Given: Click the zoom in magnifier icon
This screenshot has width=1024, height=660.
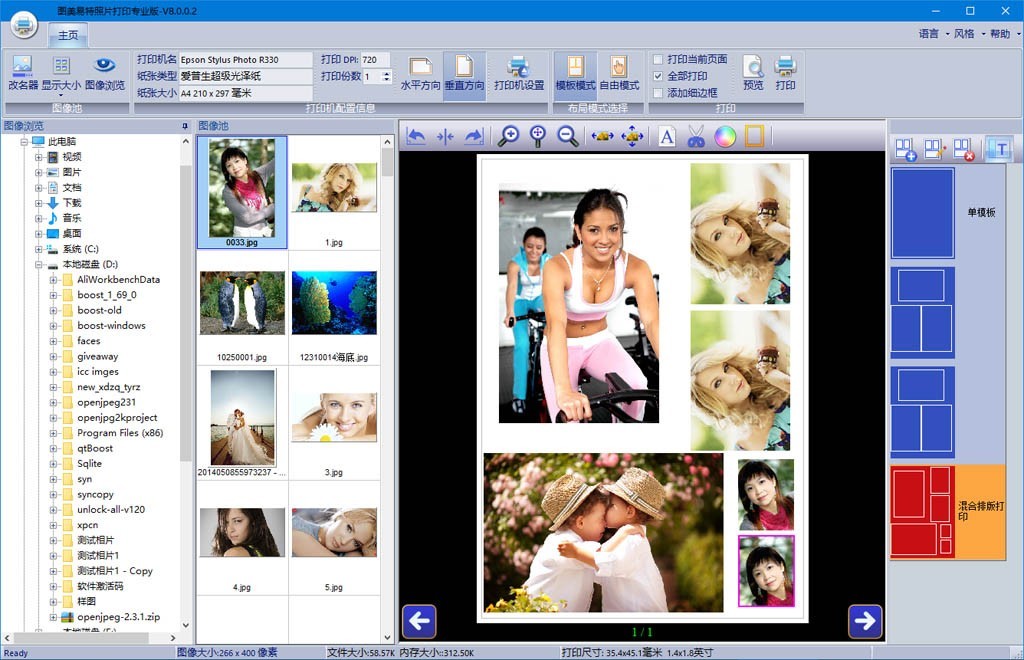Looking at the screenshot, I should [x=509, y=137].
